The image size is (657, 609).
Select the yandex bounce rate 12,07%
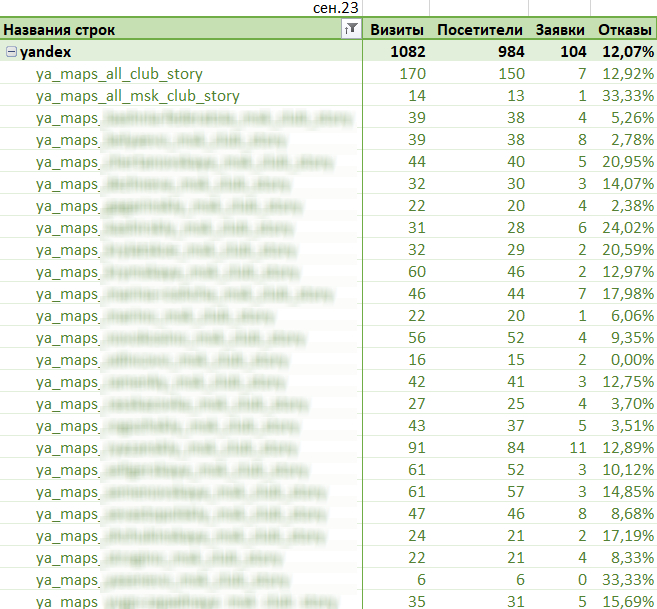(628, 52)
